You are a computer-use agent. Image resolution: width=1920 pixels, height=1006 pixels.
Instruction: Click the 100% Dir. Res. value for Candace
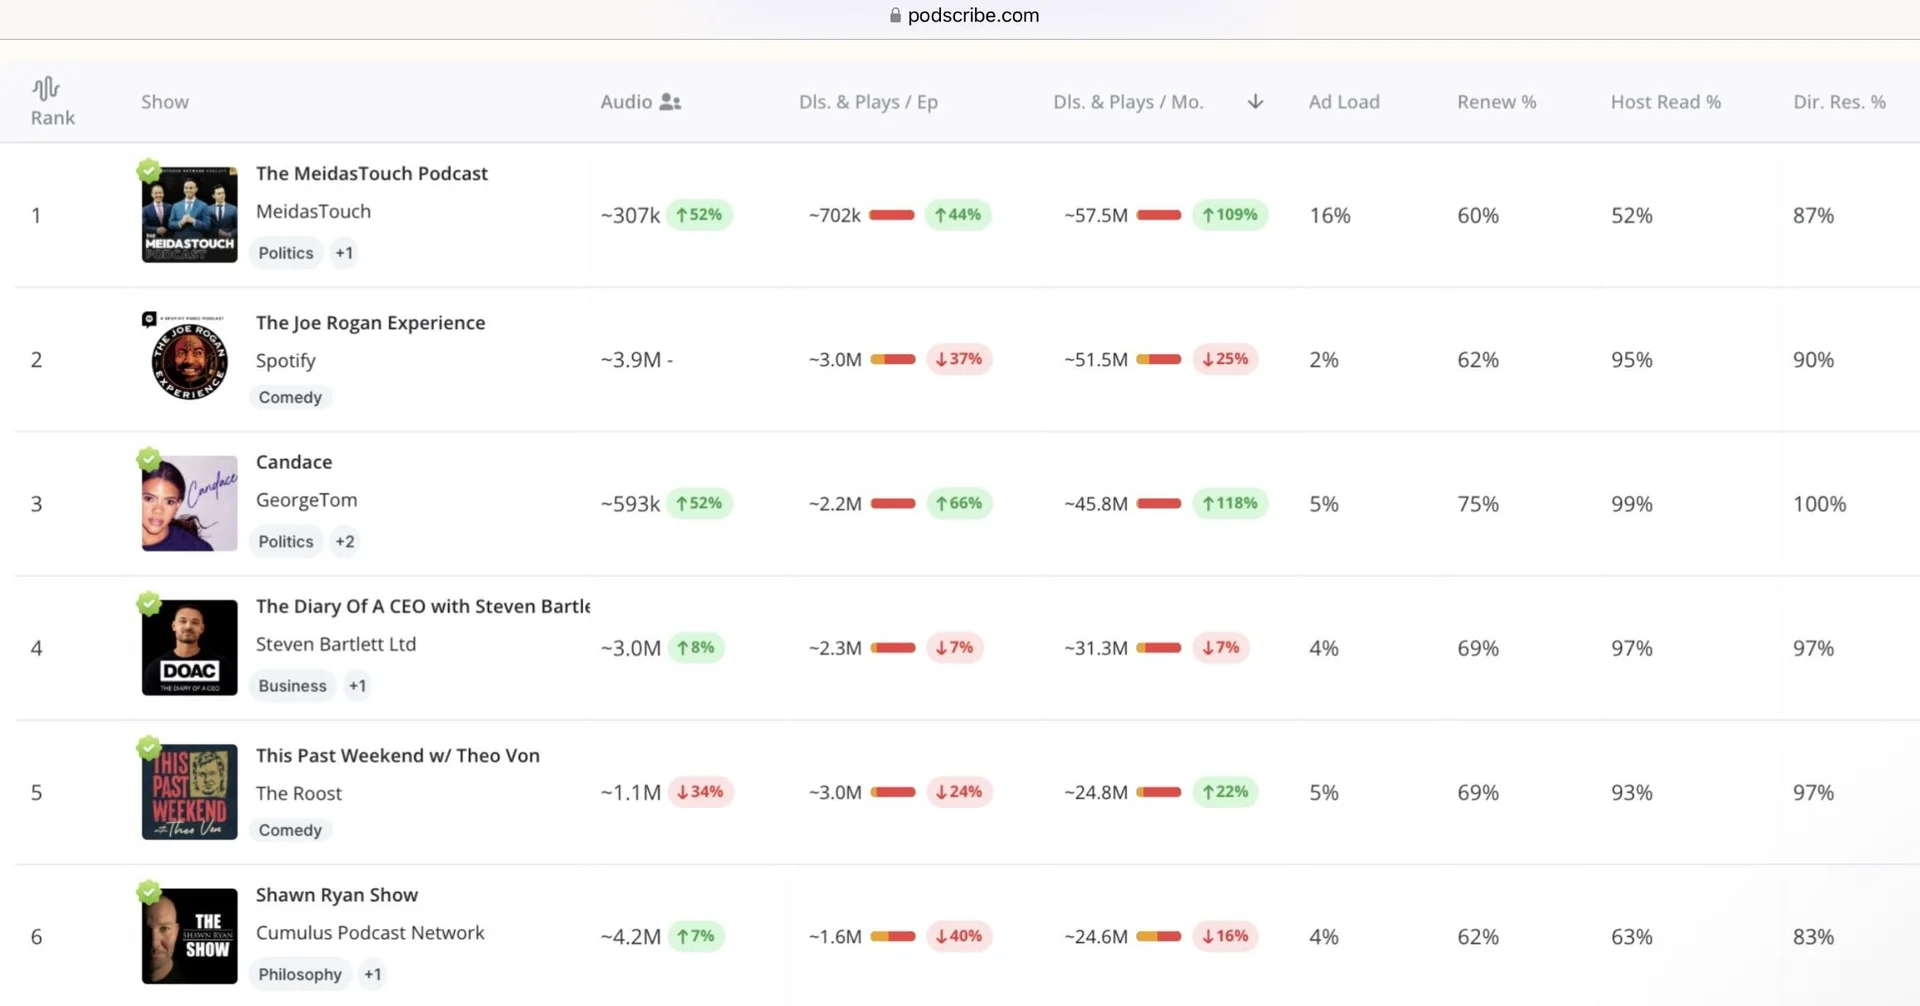point(1819,504)
